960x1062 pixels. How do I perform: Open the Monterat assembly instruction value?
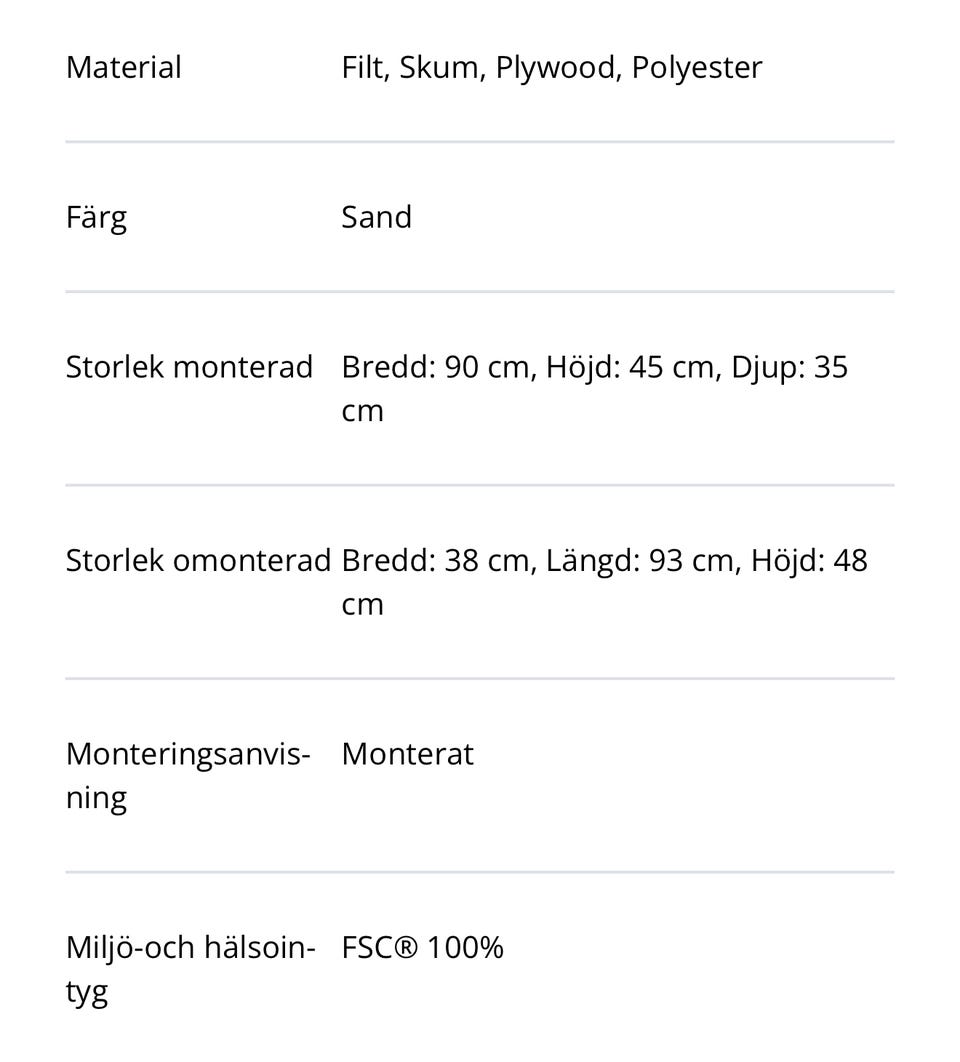tap(407, 754)
